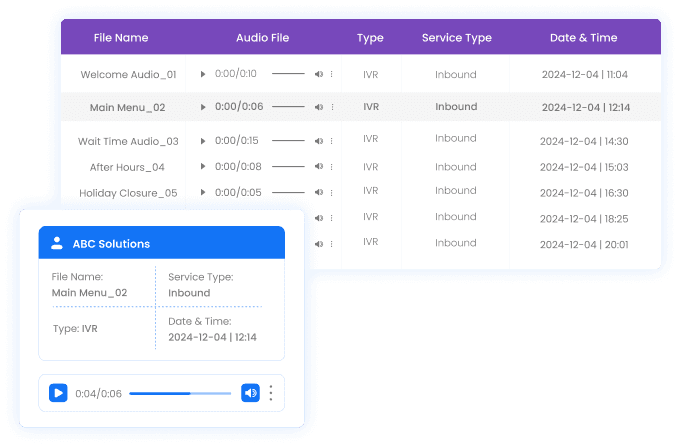Mute volume in the 20:01 row
Viewport: 680px width, 447px height.
coord(319,244)
